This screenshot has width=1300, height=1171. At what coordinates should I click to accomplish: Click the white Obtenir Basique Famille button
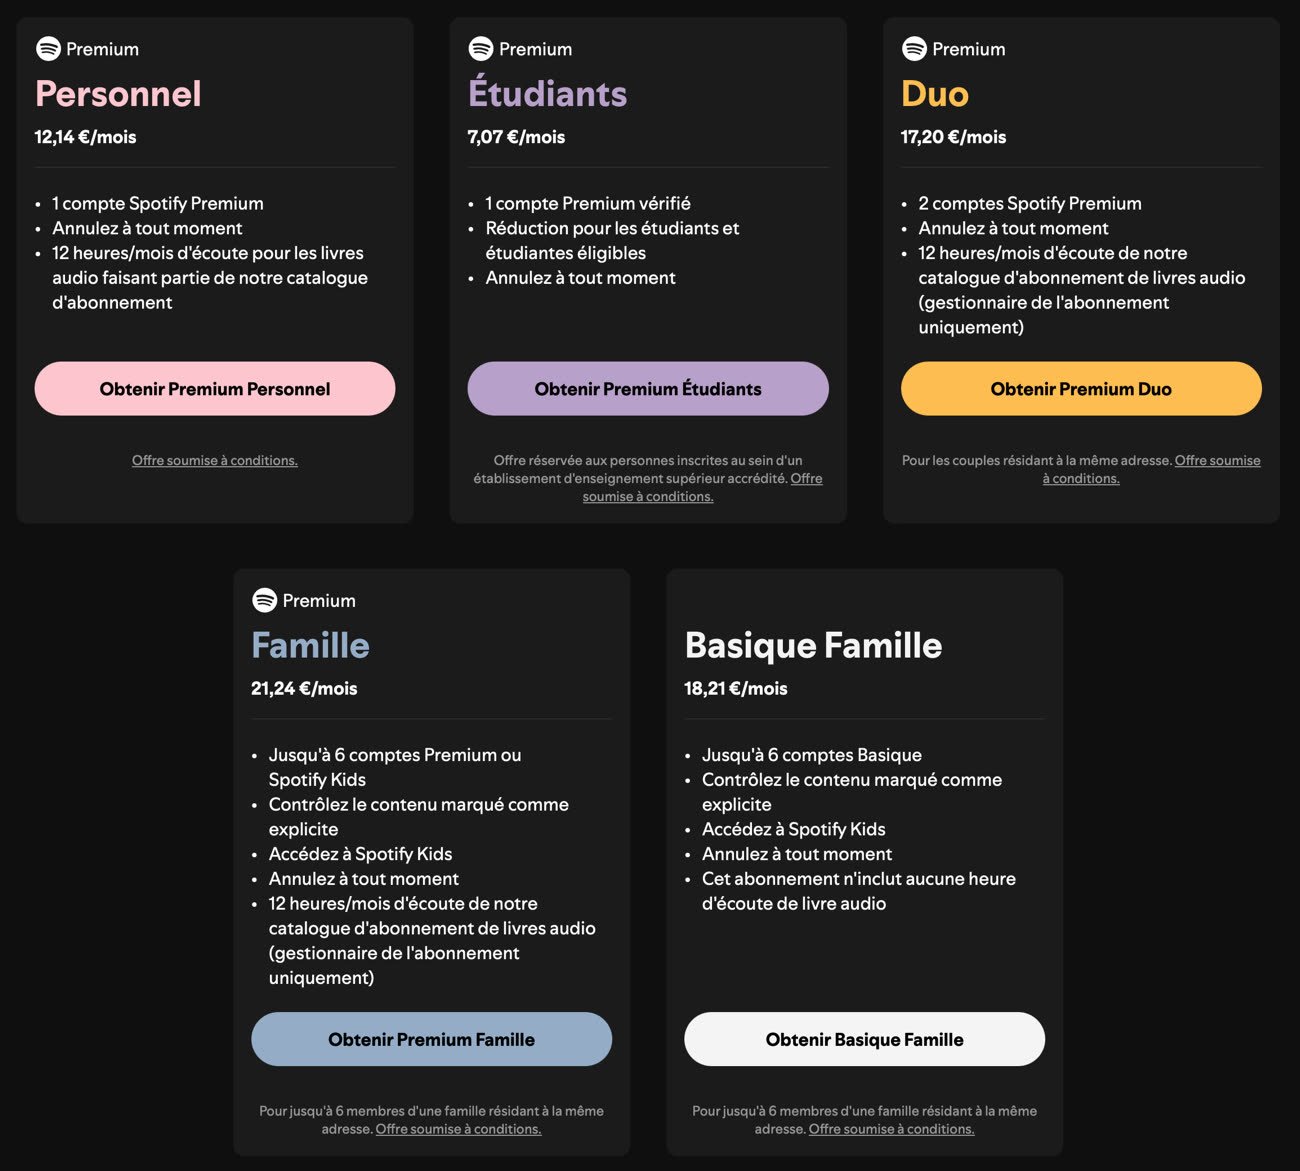point(864,1039)
